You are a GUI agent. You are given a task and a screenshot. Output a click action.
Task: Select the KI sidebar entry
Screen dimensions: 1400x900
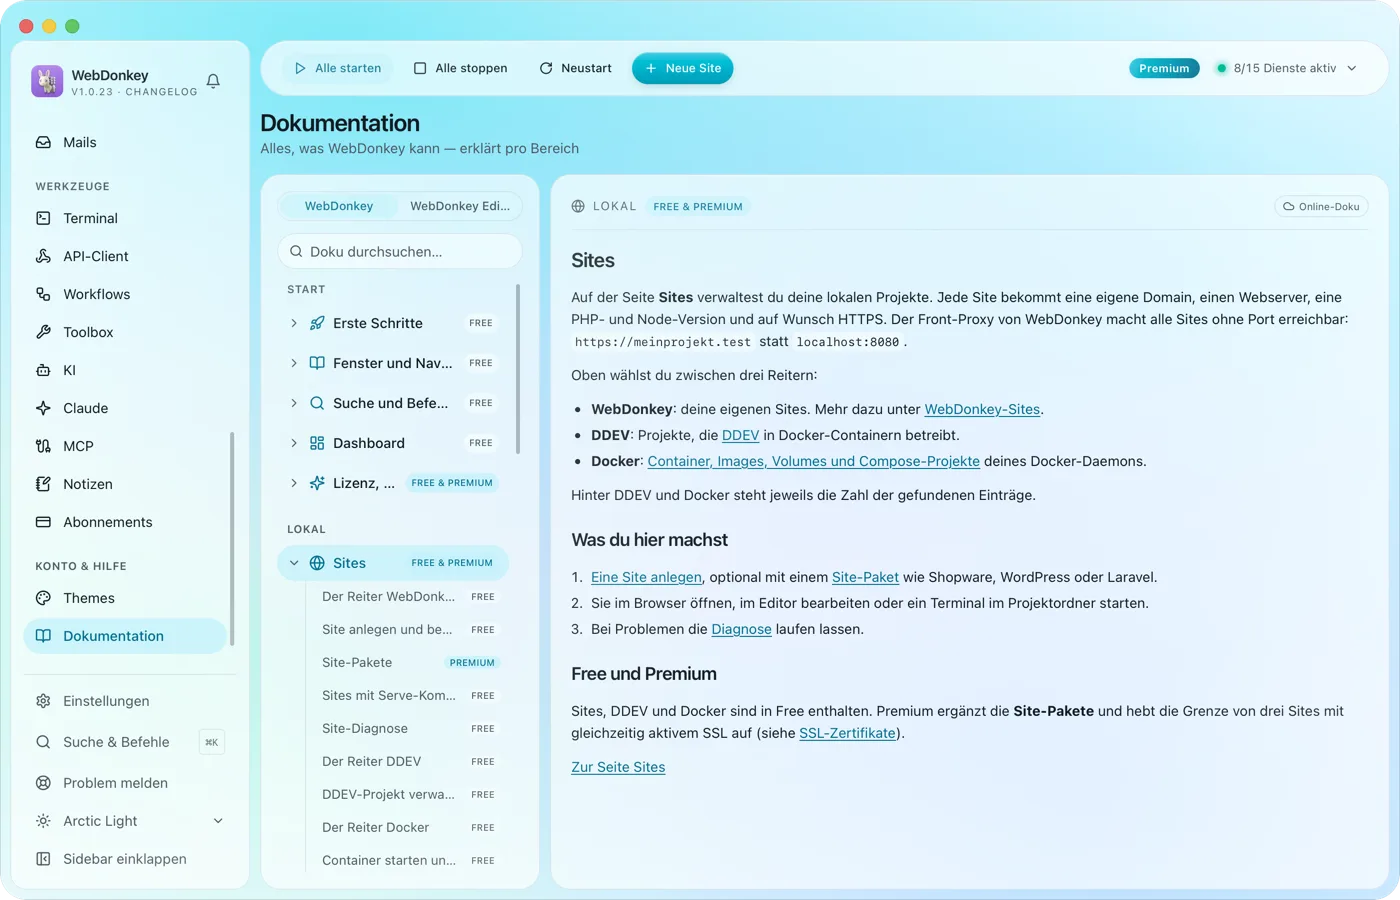125,370
